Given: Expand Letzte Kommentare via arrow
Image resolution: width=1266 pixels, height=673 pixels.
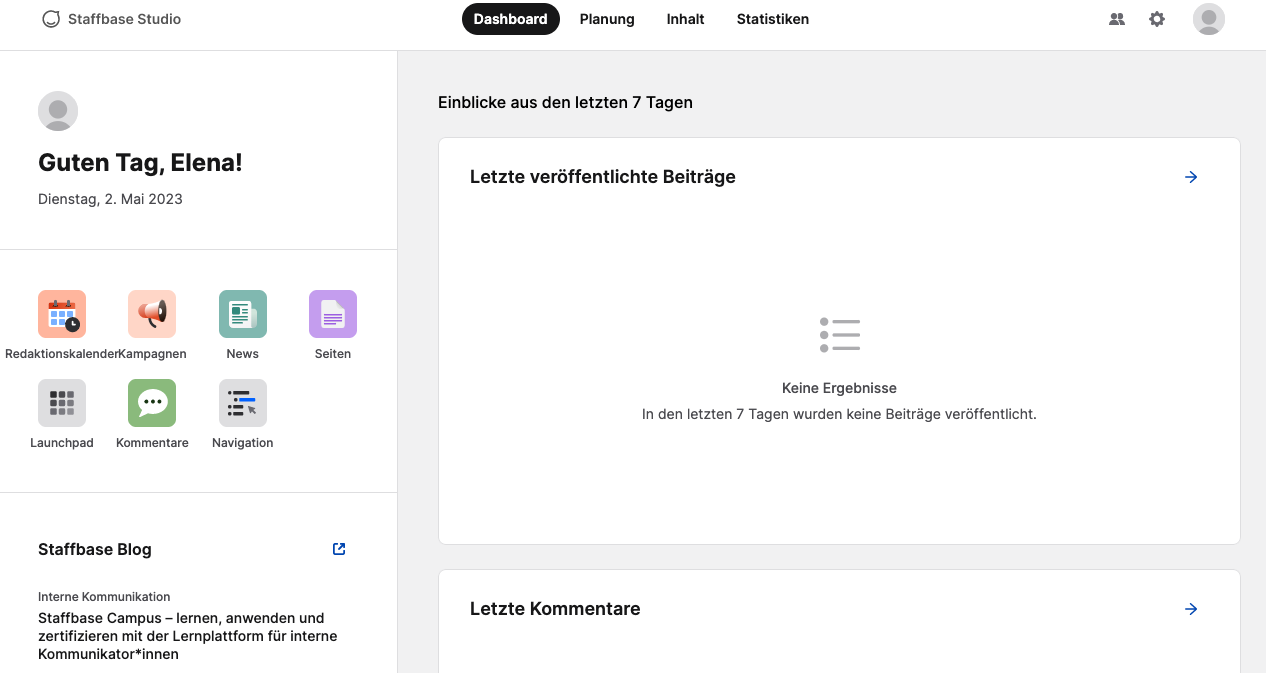Looking at the screenshot, I should pyautogui.click(x=1191, y=609).
